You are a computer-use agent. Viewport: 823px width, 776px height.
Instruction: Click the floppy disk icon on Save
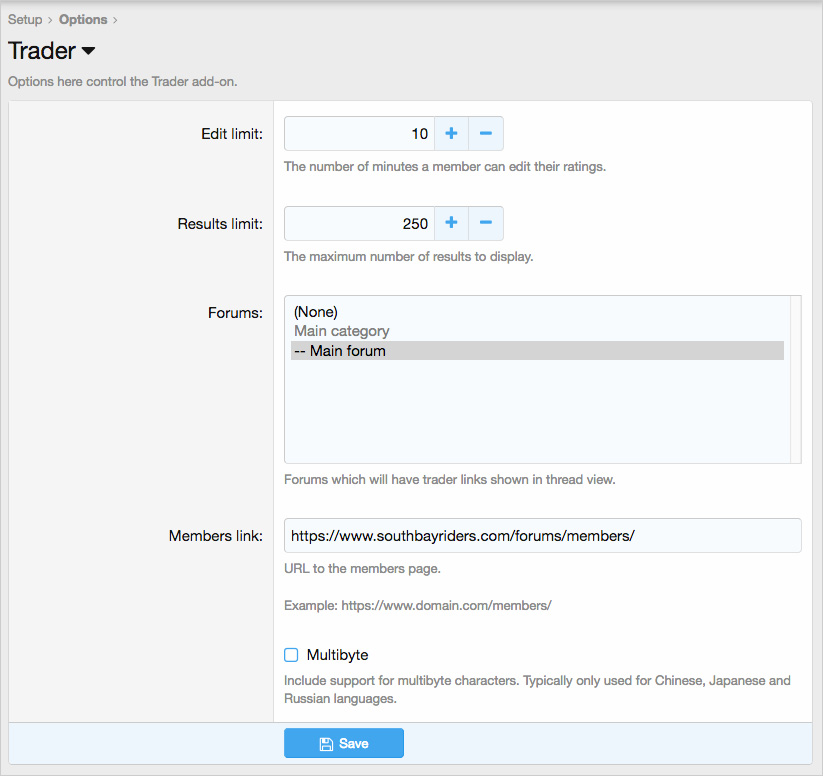coord(326,744)
